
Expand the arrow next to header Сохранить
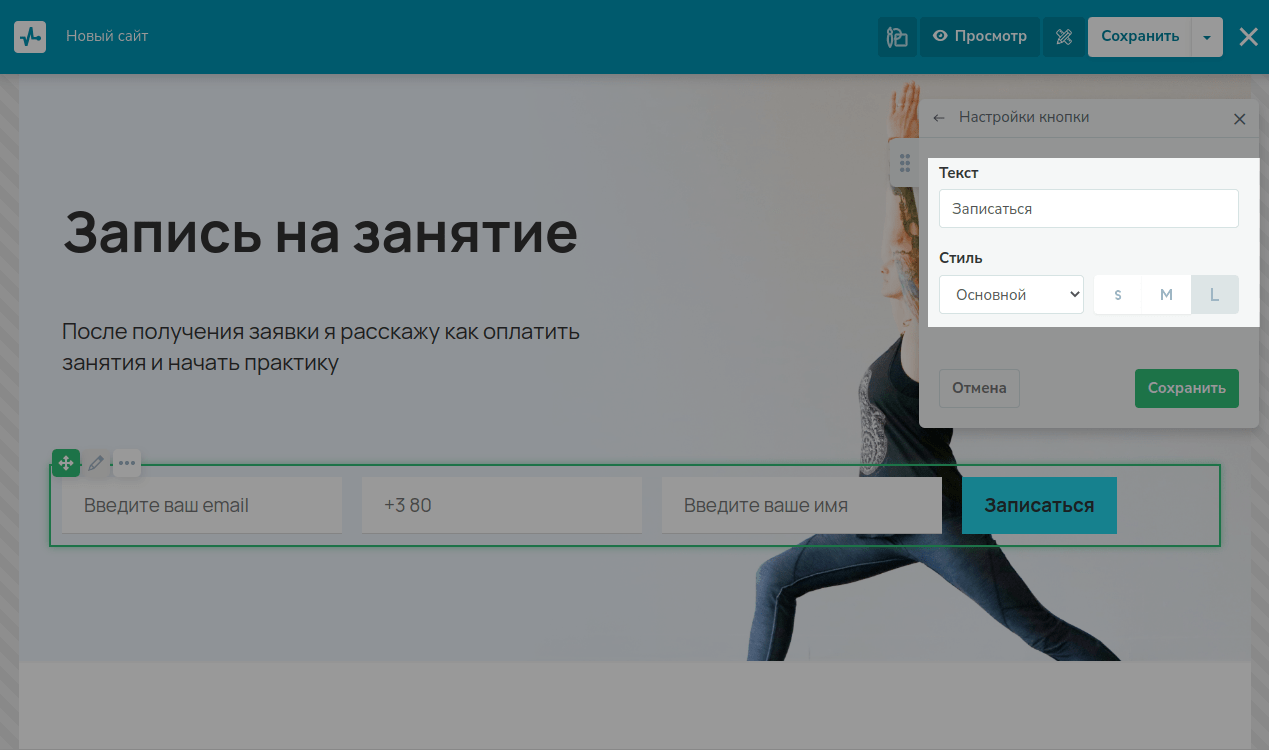(1207, 37)
